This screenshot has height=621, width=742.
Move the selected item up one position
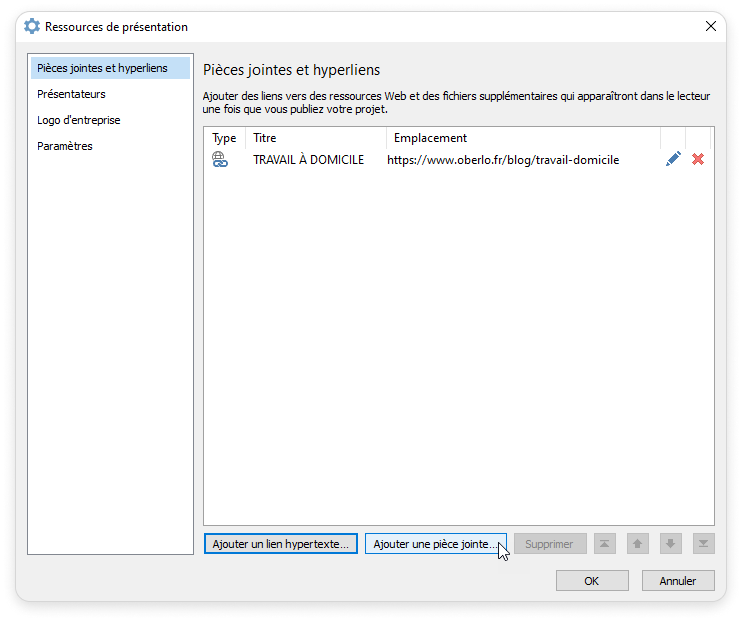pyautogui.click(x=637, y=544)
